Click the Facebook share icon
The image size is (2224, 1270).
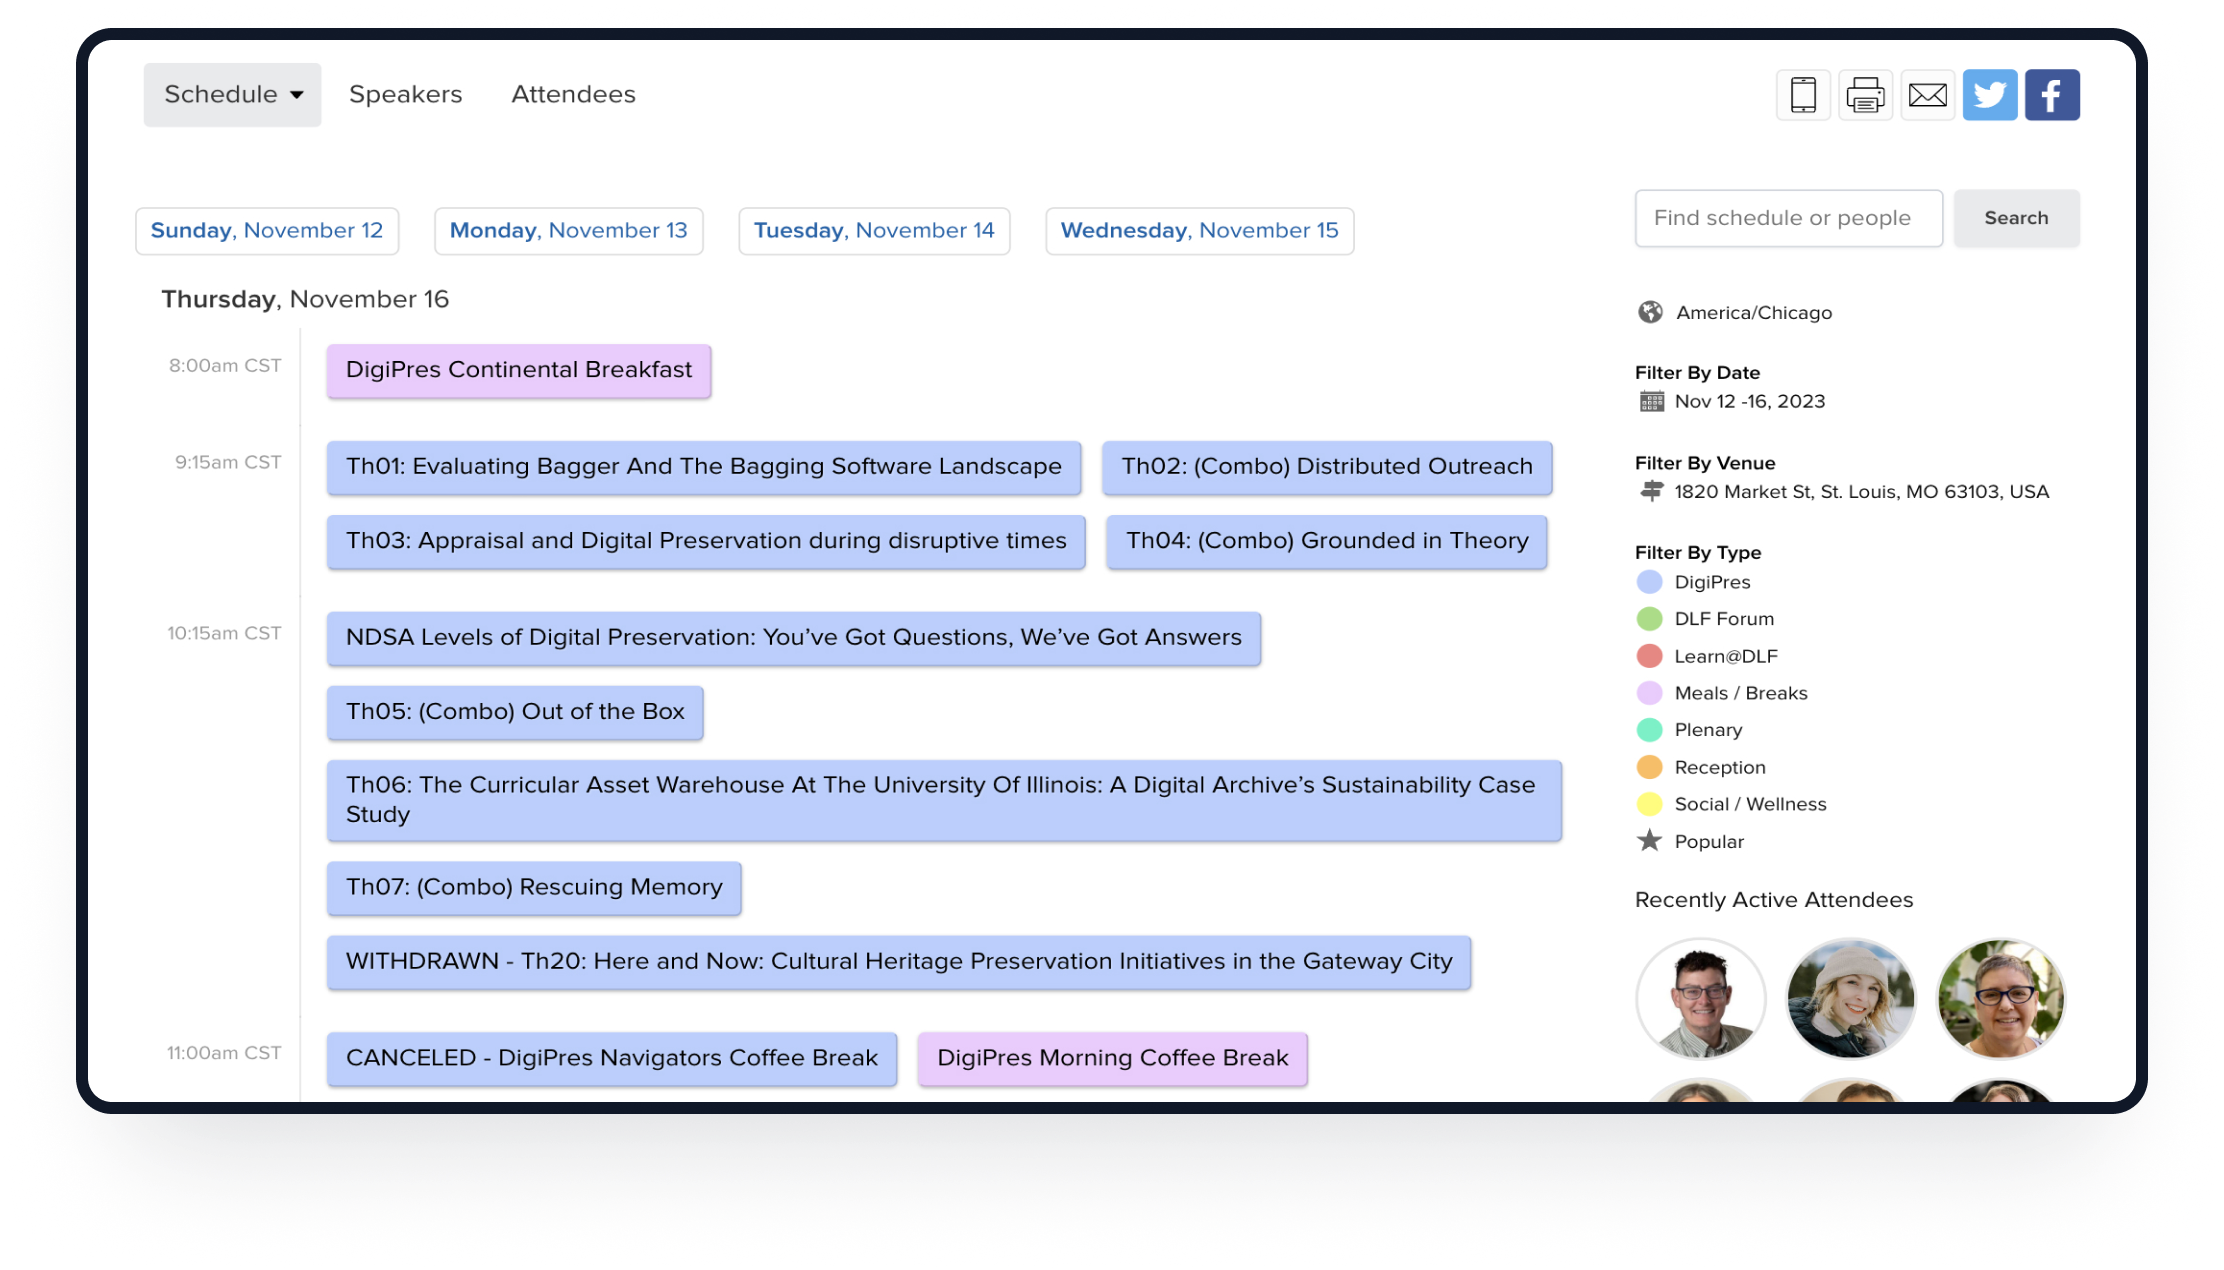coord(2051,95)
